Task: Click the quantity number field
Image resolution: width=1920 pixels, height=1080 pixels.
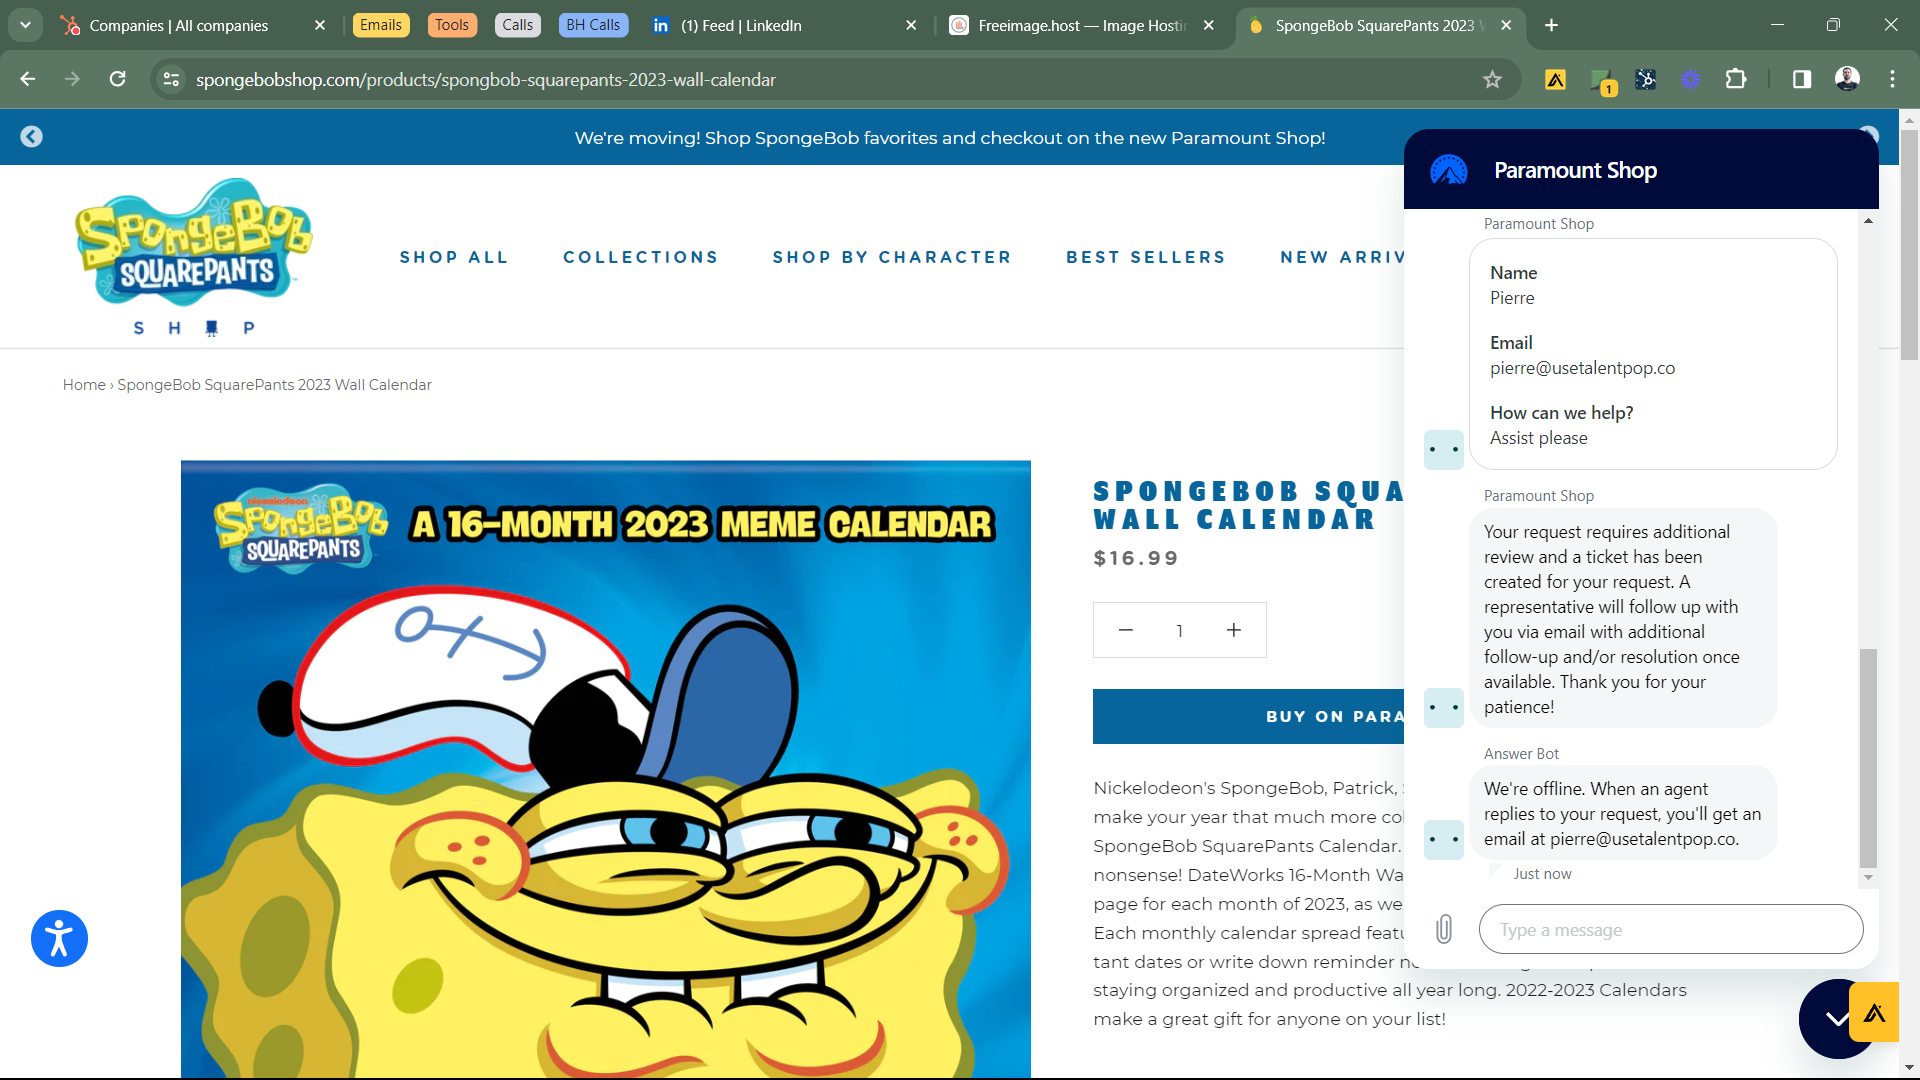Action: click(x=1180, y=631)
